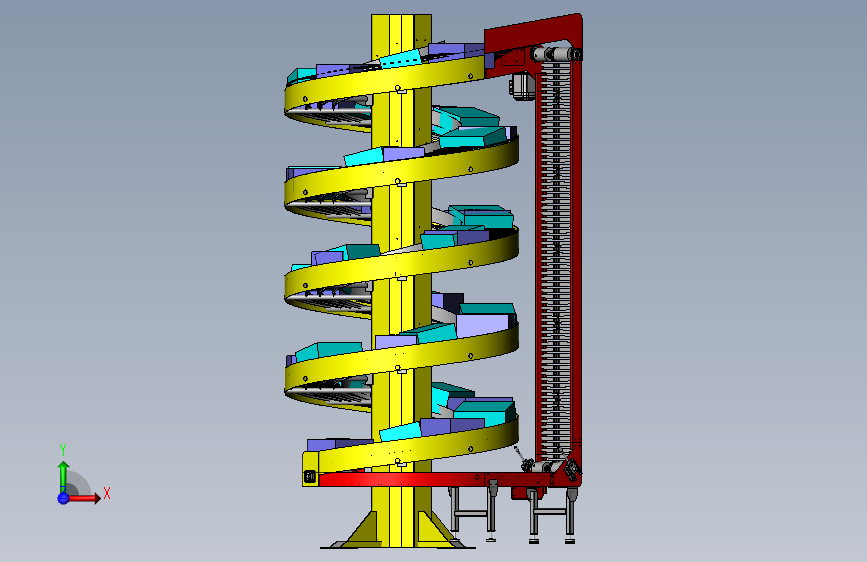Select the gray drive motor below the top red bracket

point(522,87)
